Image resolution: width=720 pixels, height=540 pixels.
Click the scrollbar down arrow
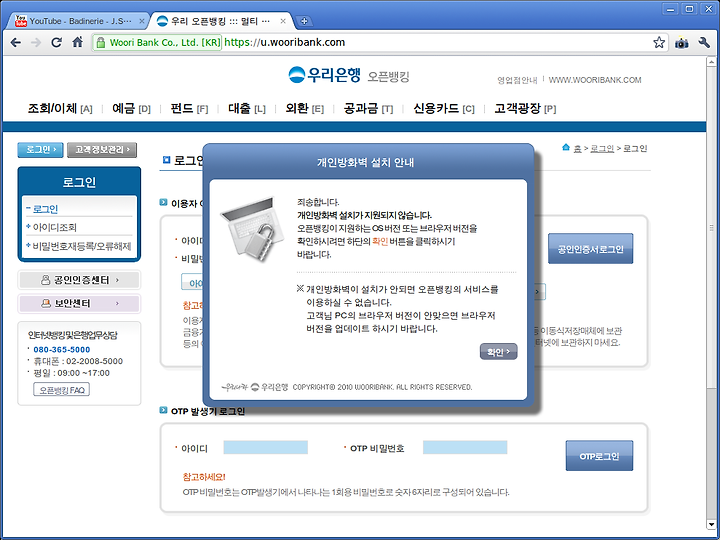tap(712, 524)
